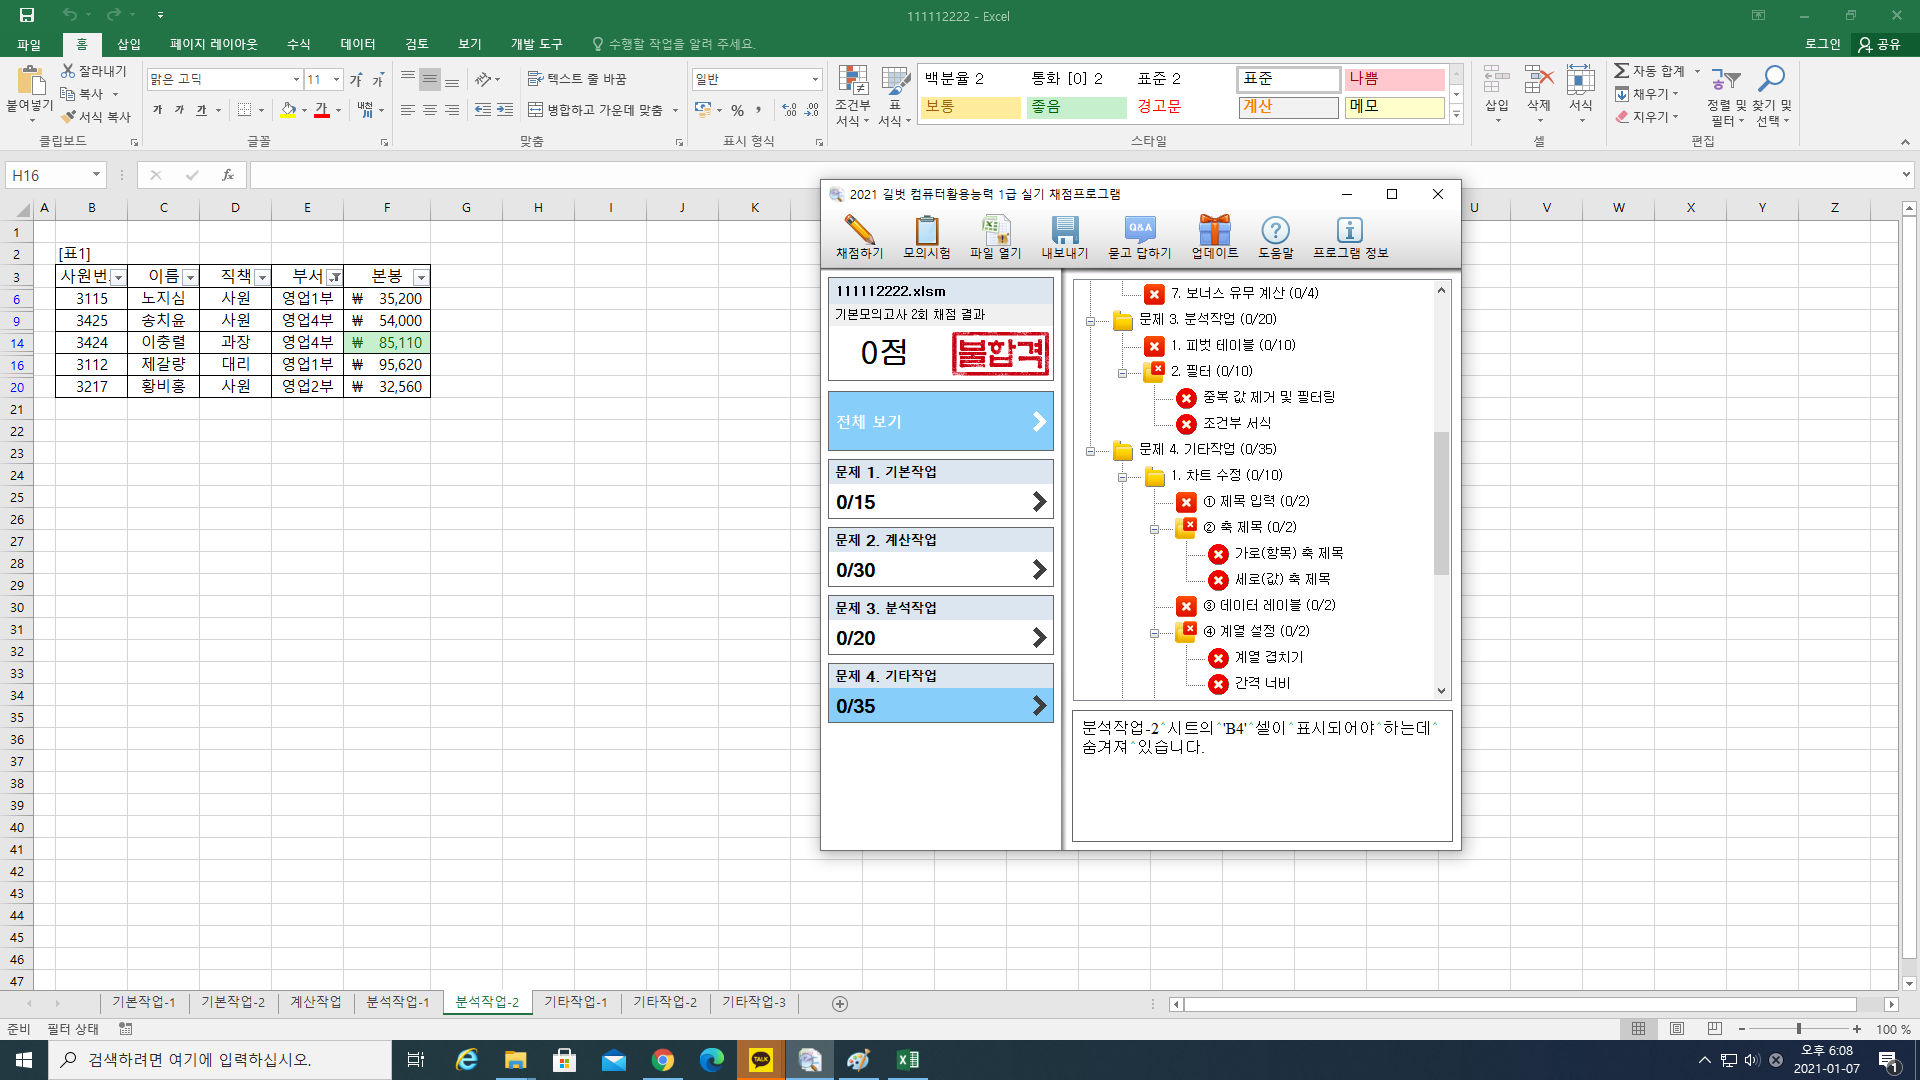
Task: Click the 채점하기 pencil icon
Action: (x=859, y=231)
